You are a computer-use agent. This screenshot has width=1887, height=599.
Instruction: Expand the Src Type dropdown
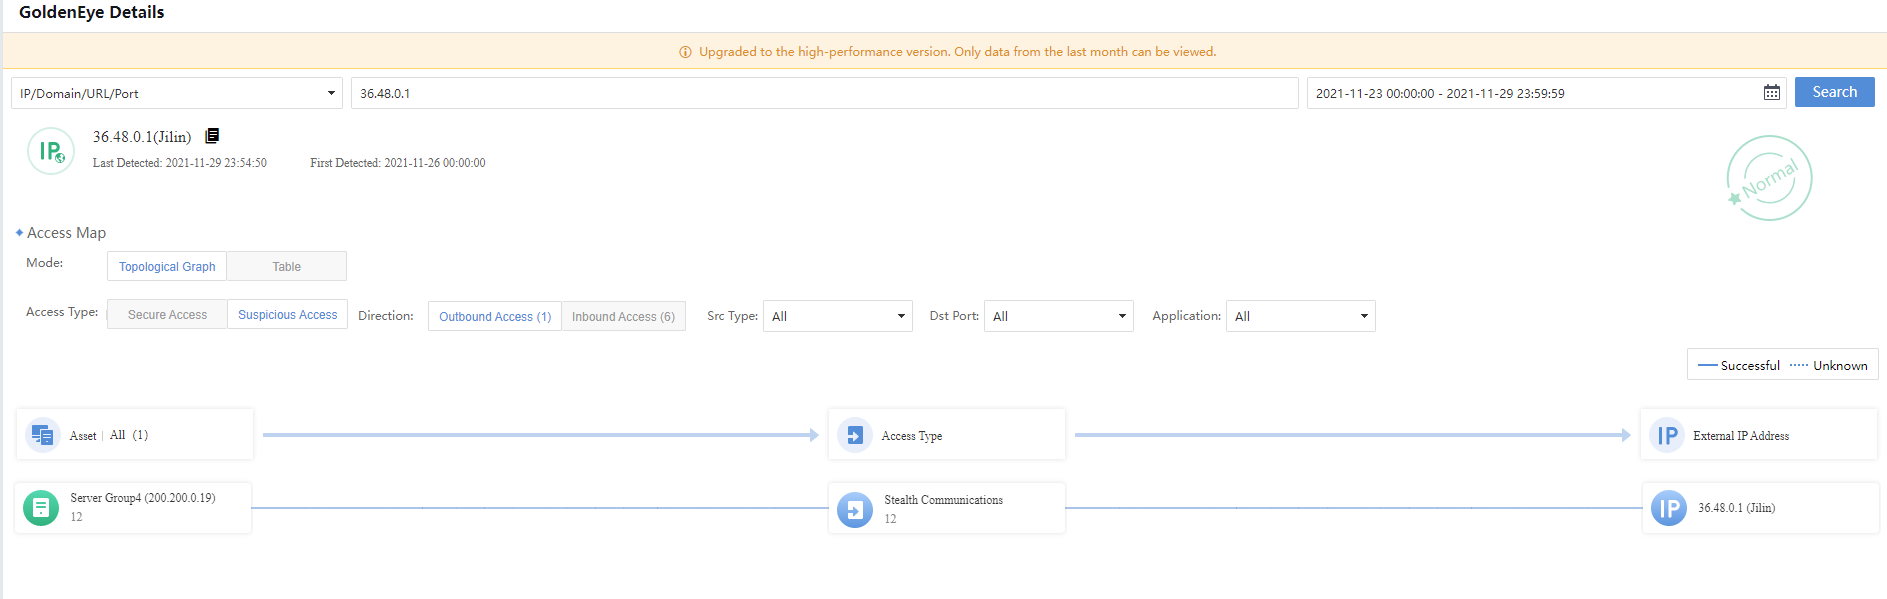pos(838,317)
